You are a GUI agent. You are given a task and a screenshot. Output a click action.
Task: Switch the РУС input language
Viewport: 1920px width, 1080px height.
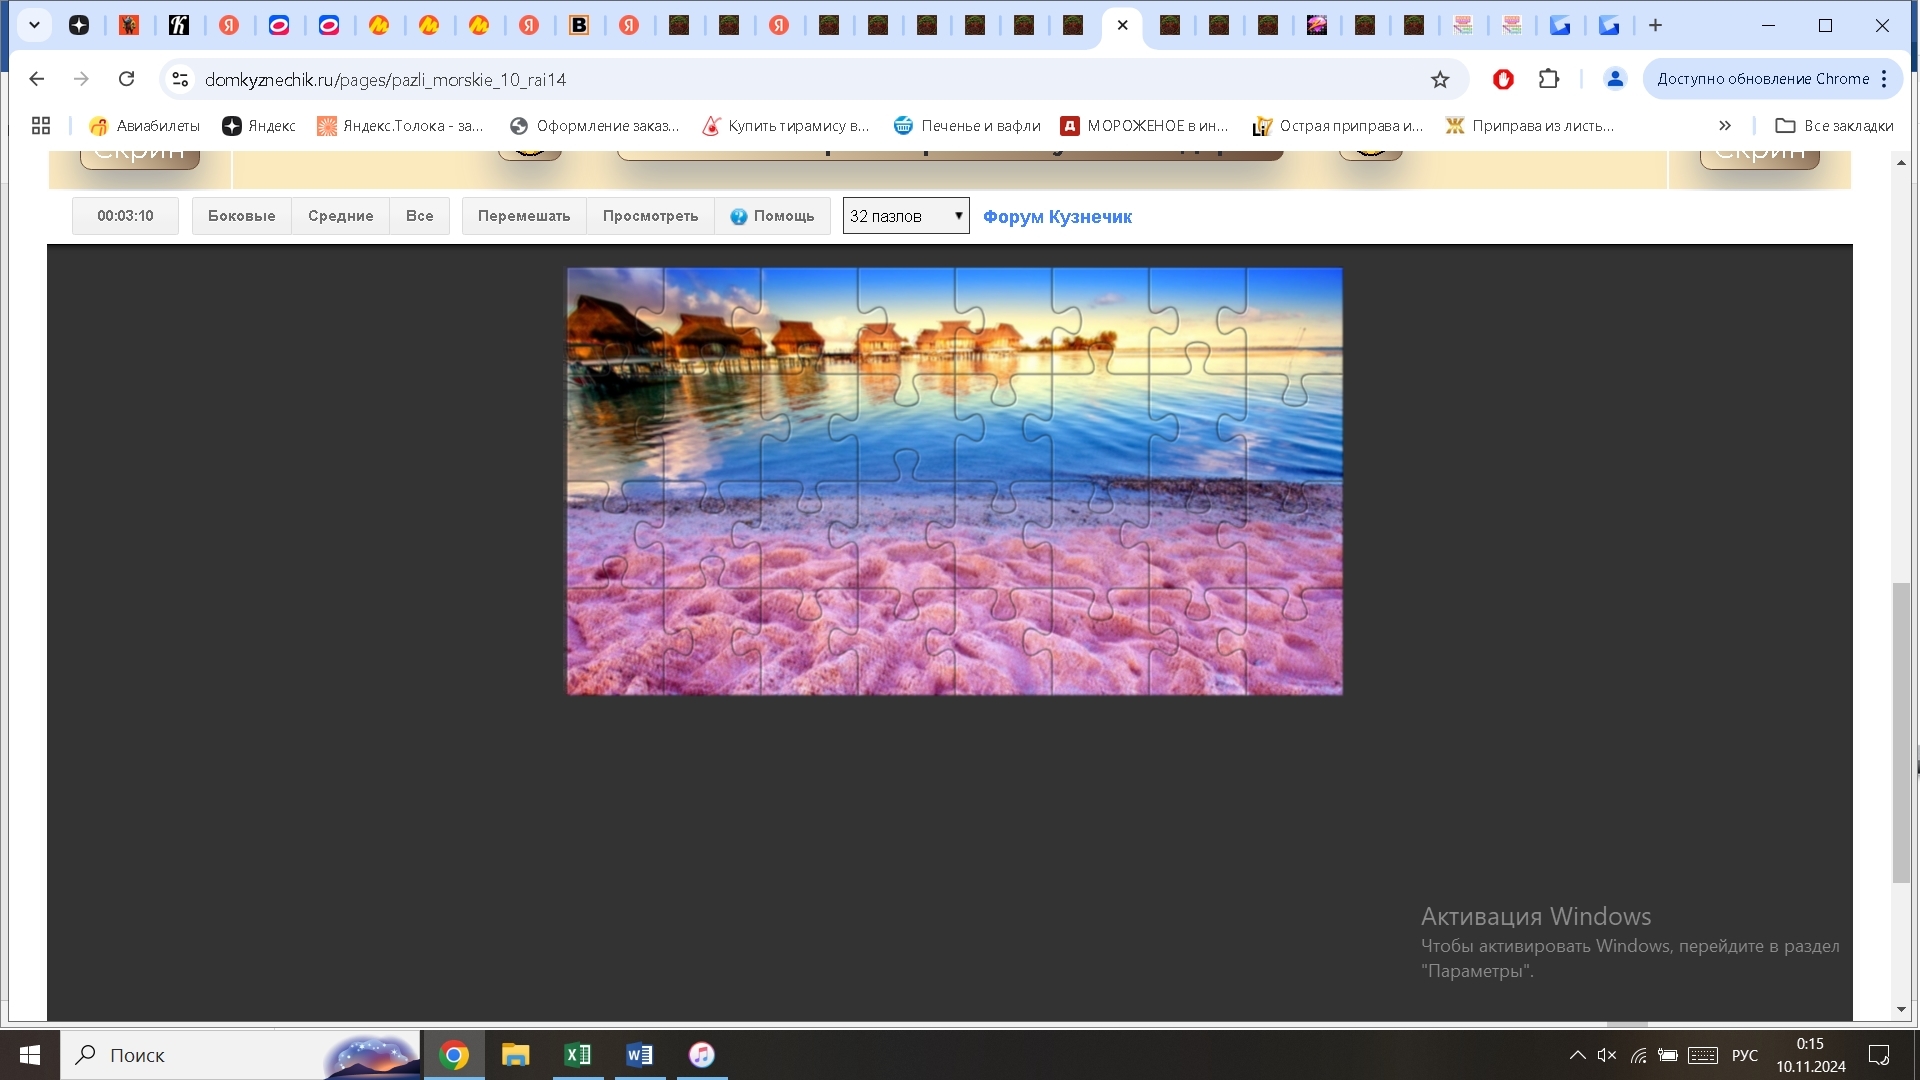(1745, 1055)
